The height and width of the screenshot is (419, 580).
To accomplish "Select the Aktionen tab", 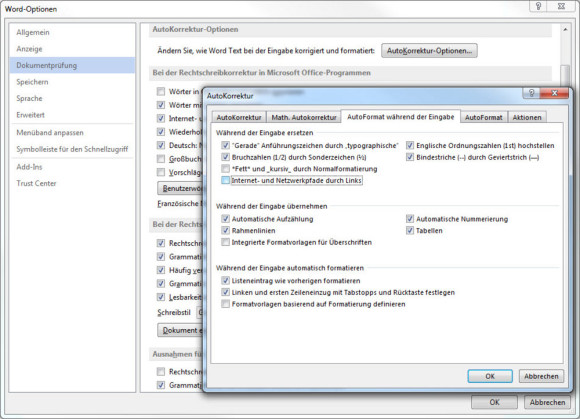I will click(x=527, y=117).
